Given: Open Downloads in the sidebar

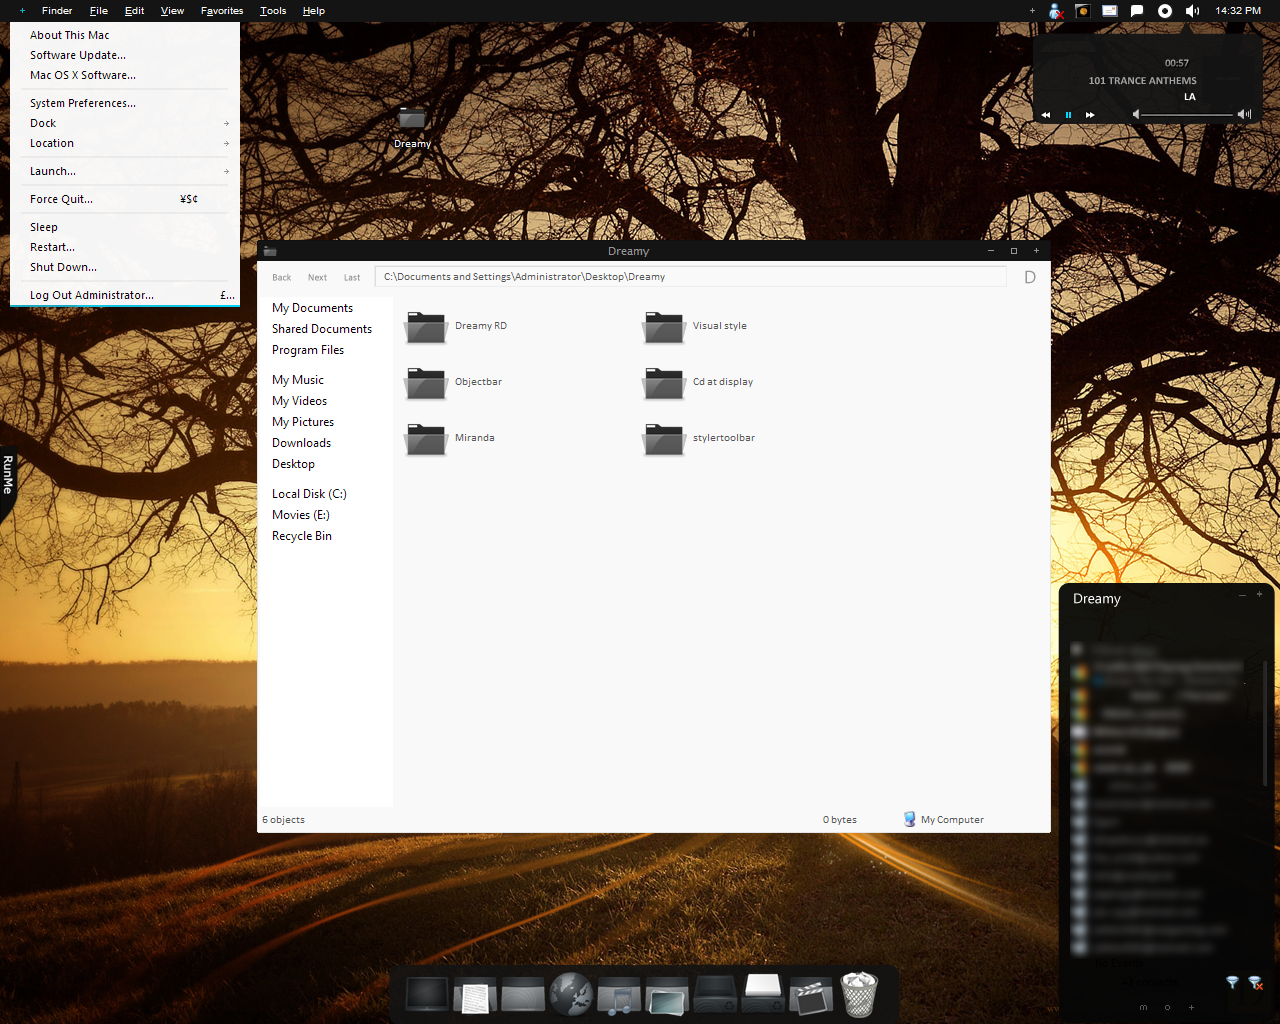Looking at the screenshot, I should (x=301, y=443).
